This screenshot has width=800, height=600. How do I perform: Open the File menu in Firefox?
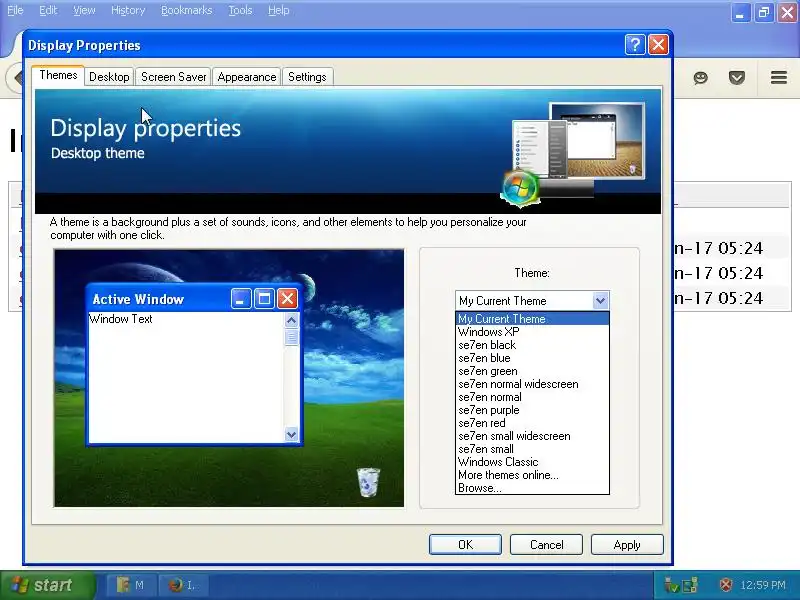[x=15, y=10]
